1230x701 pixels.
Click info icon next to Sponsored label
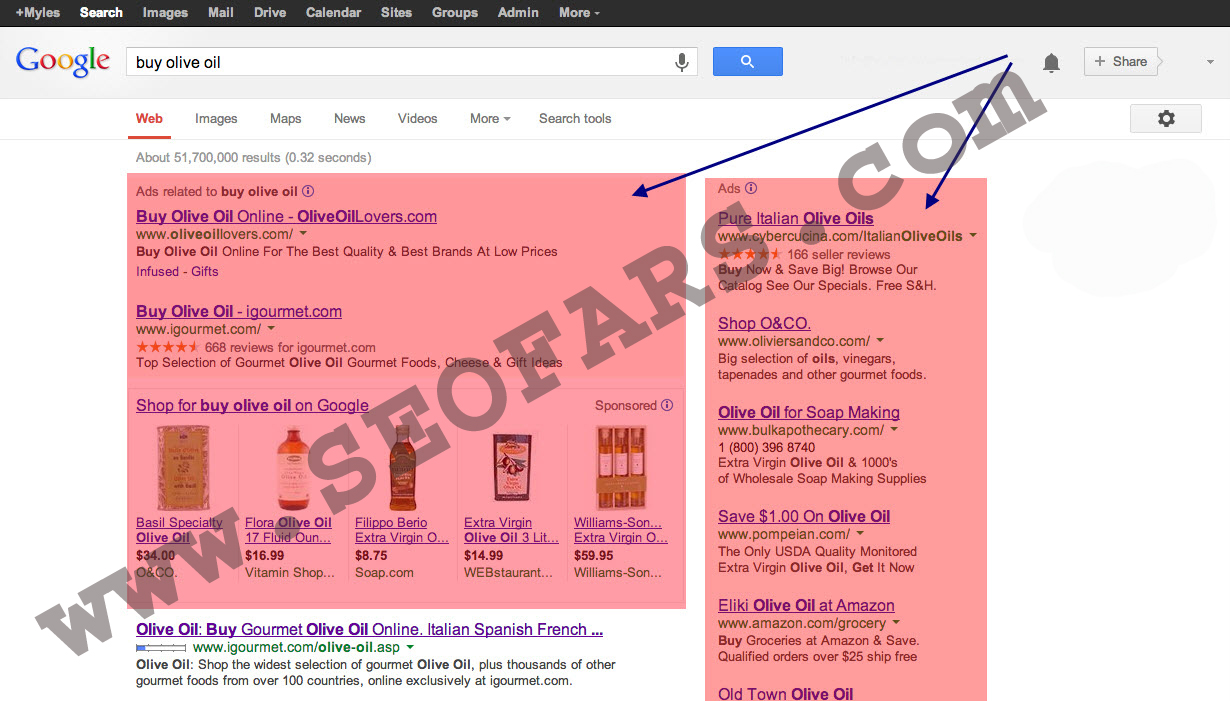(667, 405)
